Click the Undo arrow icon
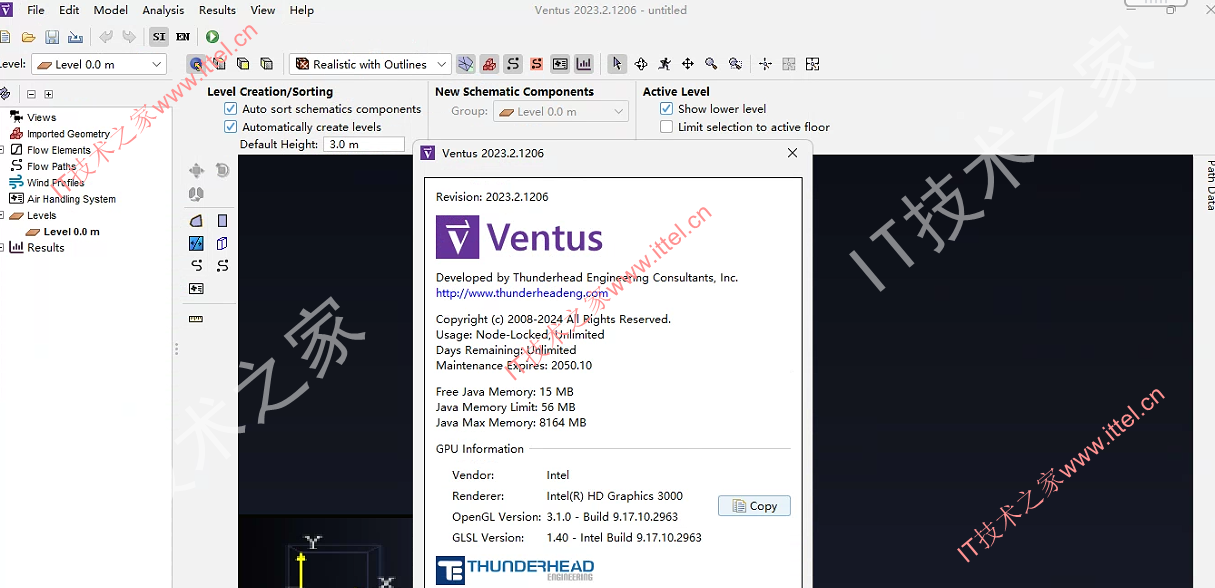1215x588 pixels. (105, 37)
